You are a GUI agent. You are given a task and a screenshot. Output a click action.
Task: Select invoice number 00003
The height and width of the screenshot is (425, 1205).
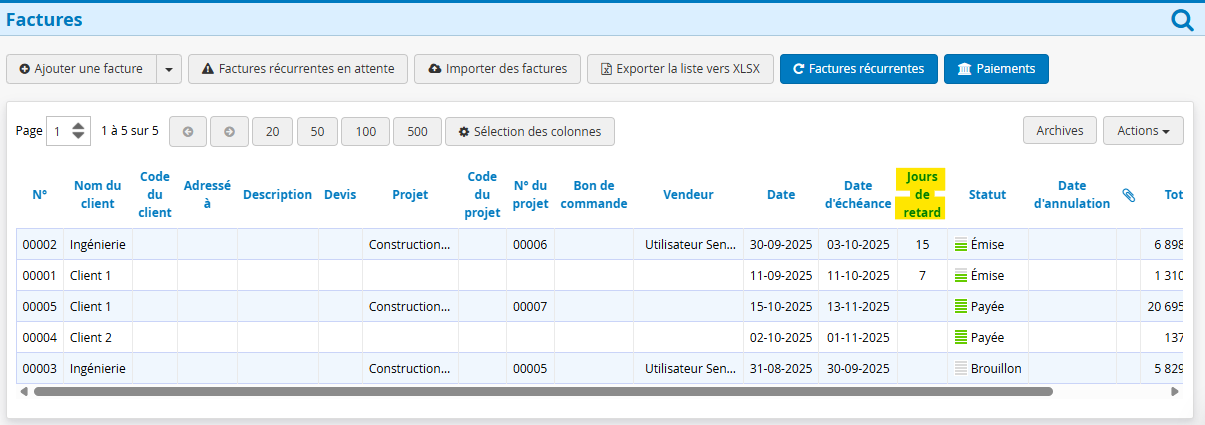tap(38, 368)
